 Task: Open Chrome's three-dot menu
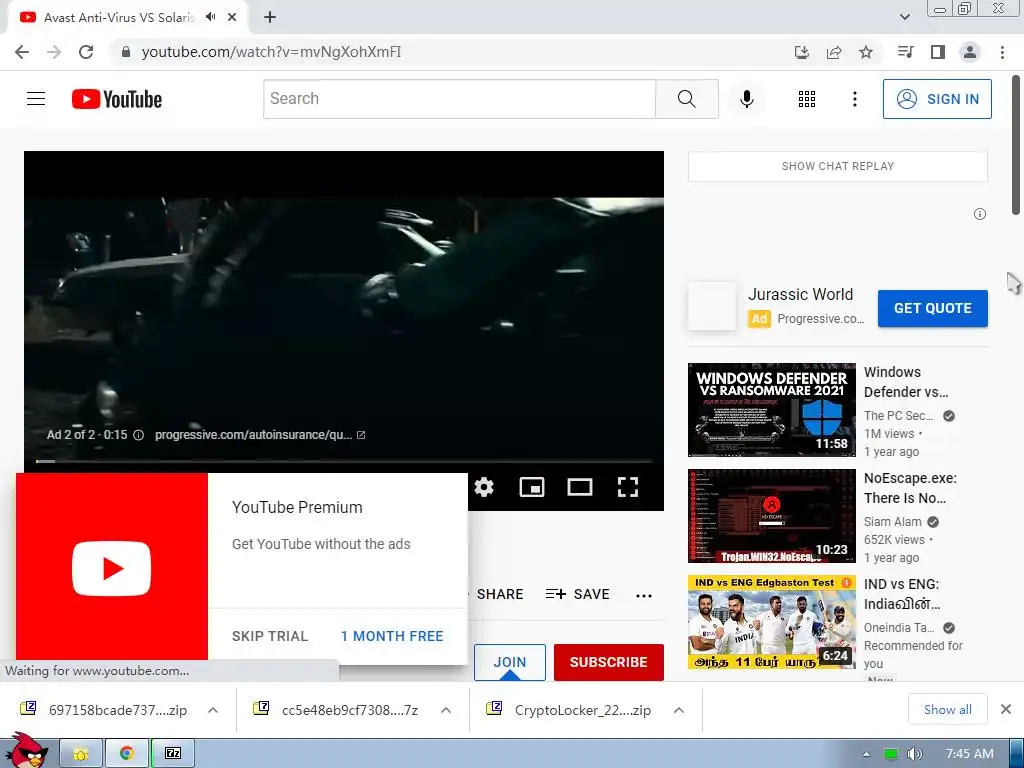1002,52
